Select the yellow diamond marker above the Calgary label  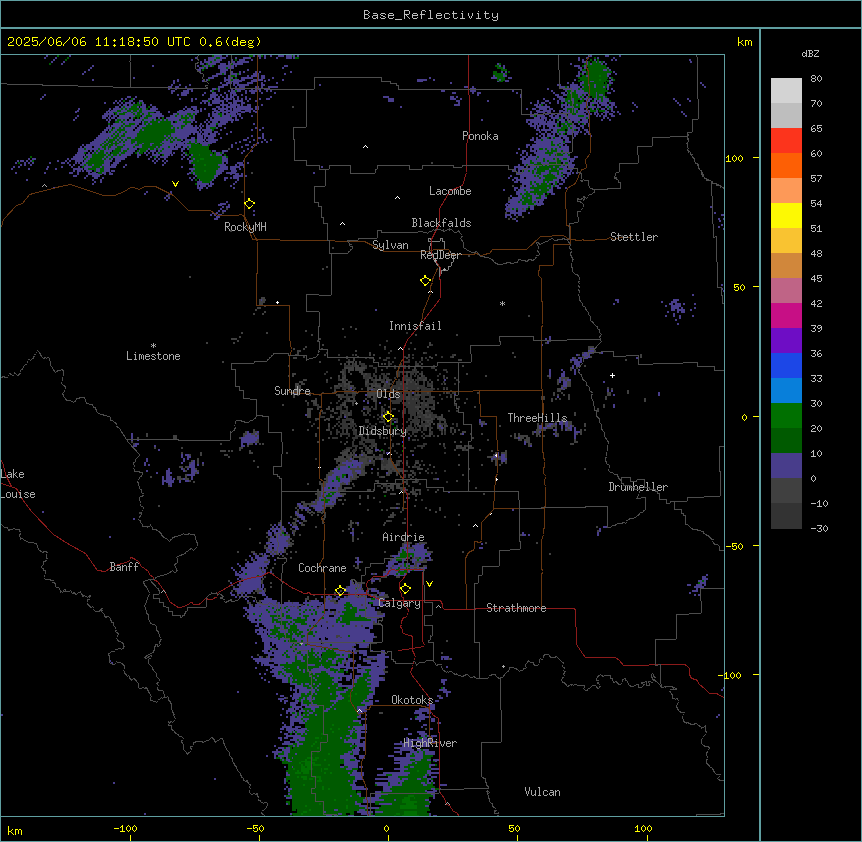[405, 589]
